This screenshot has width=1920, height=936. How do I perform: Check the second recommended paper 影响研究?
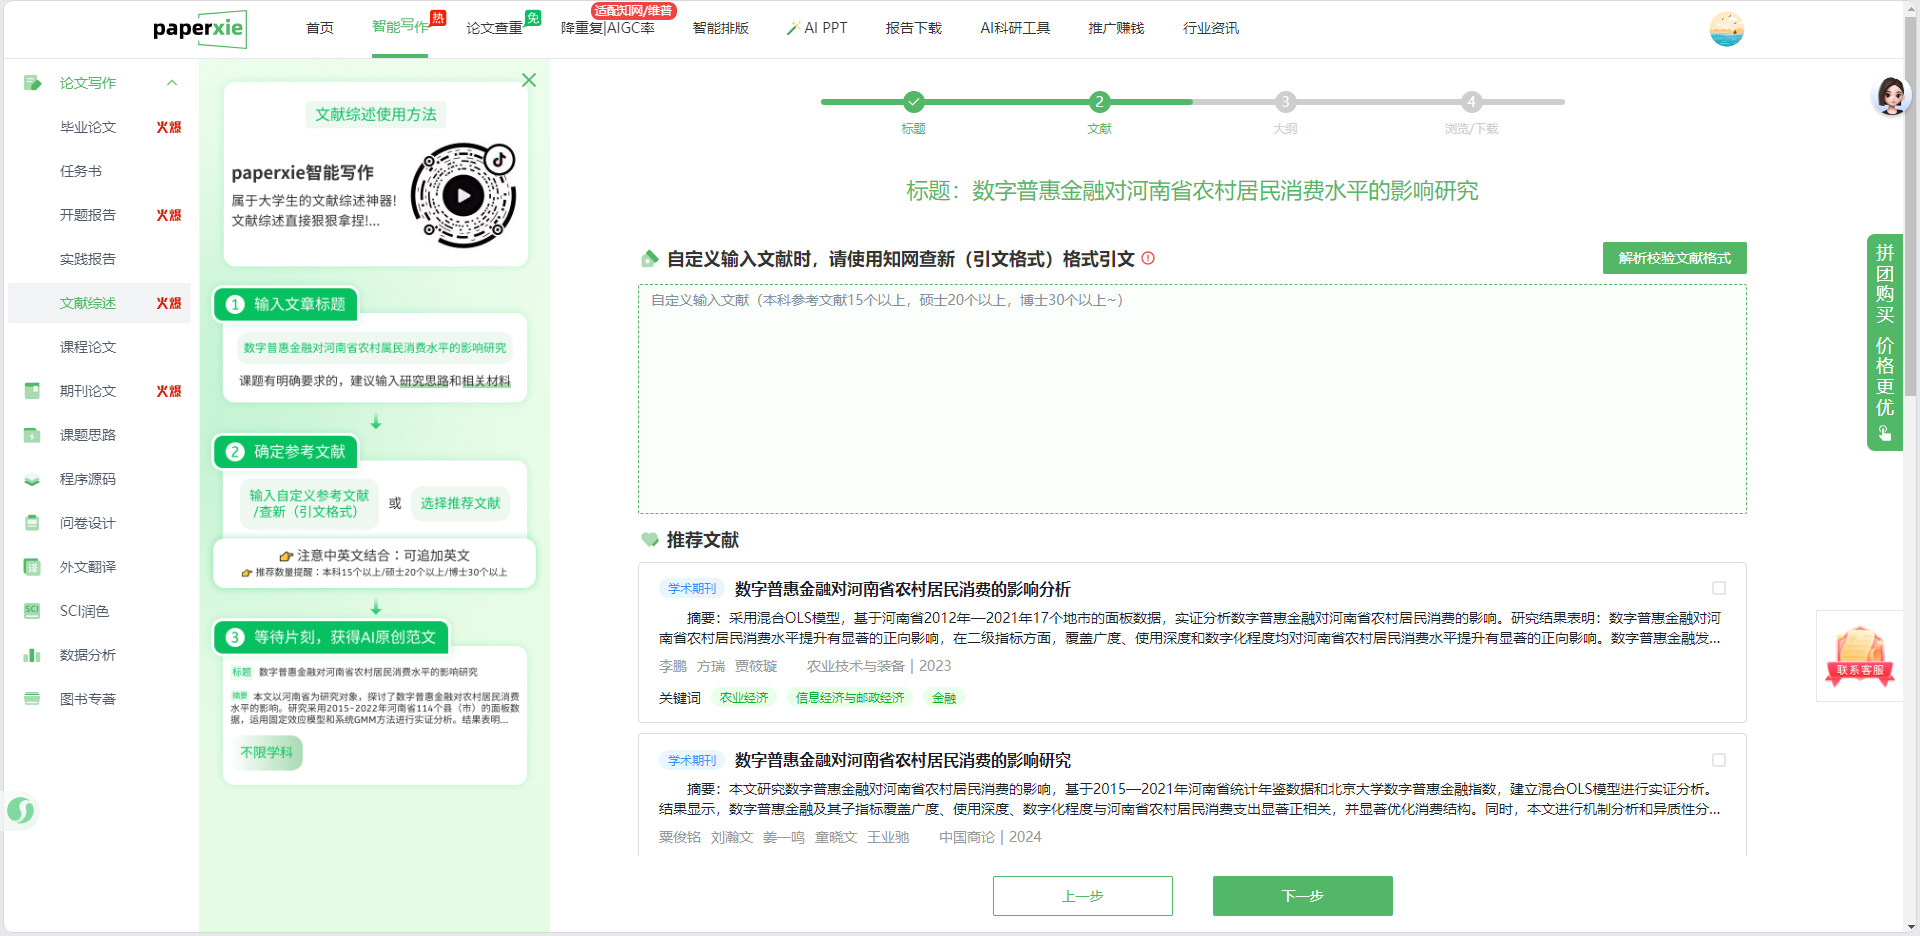pyautogui.click(x=1718, y=760)
